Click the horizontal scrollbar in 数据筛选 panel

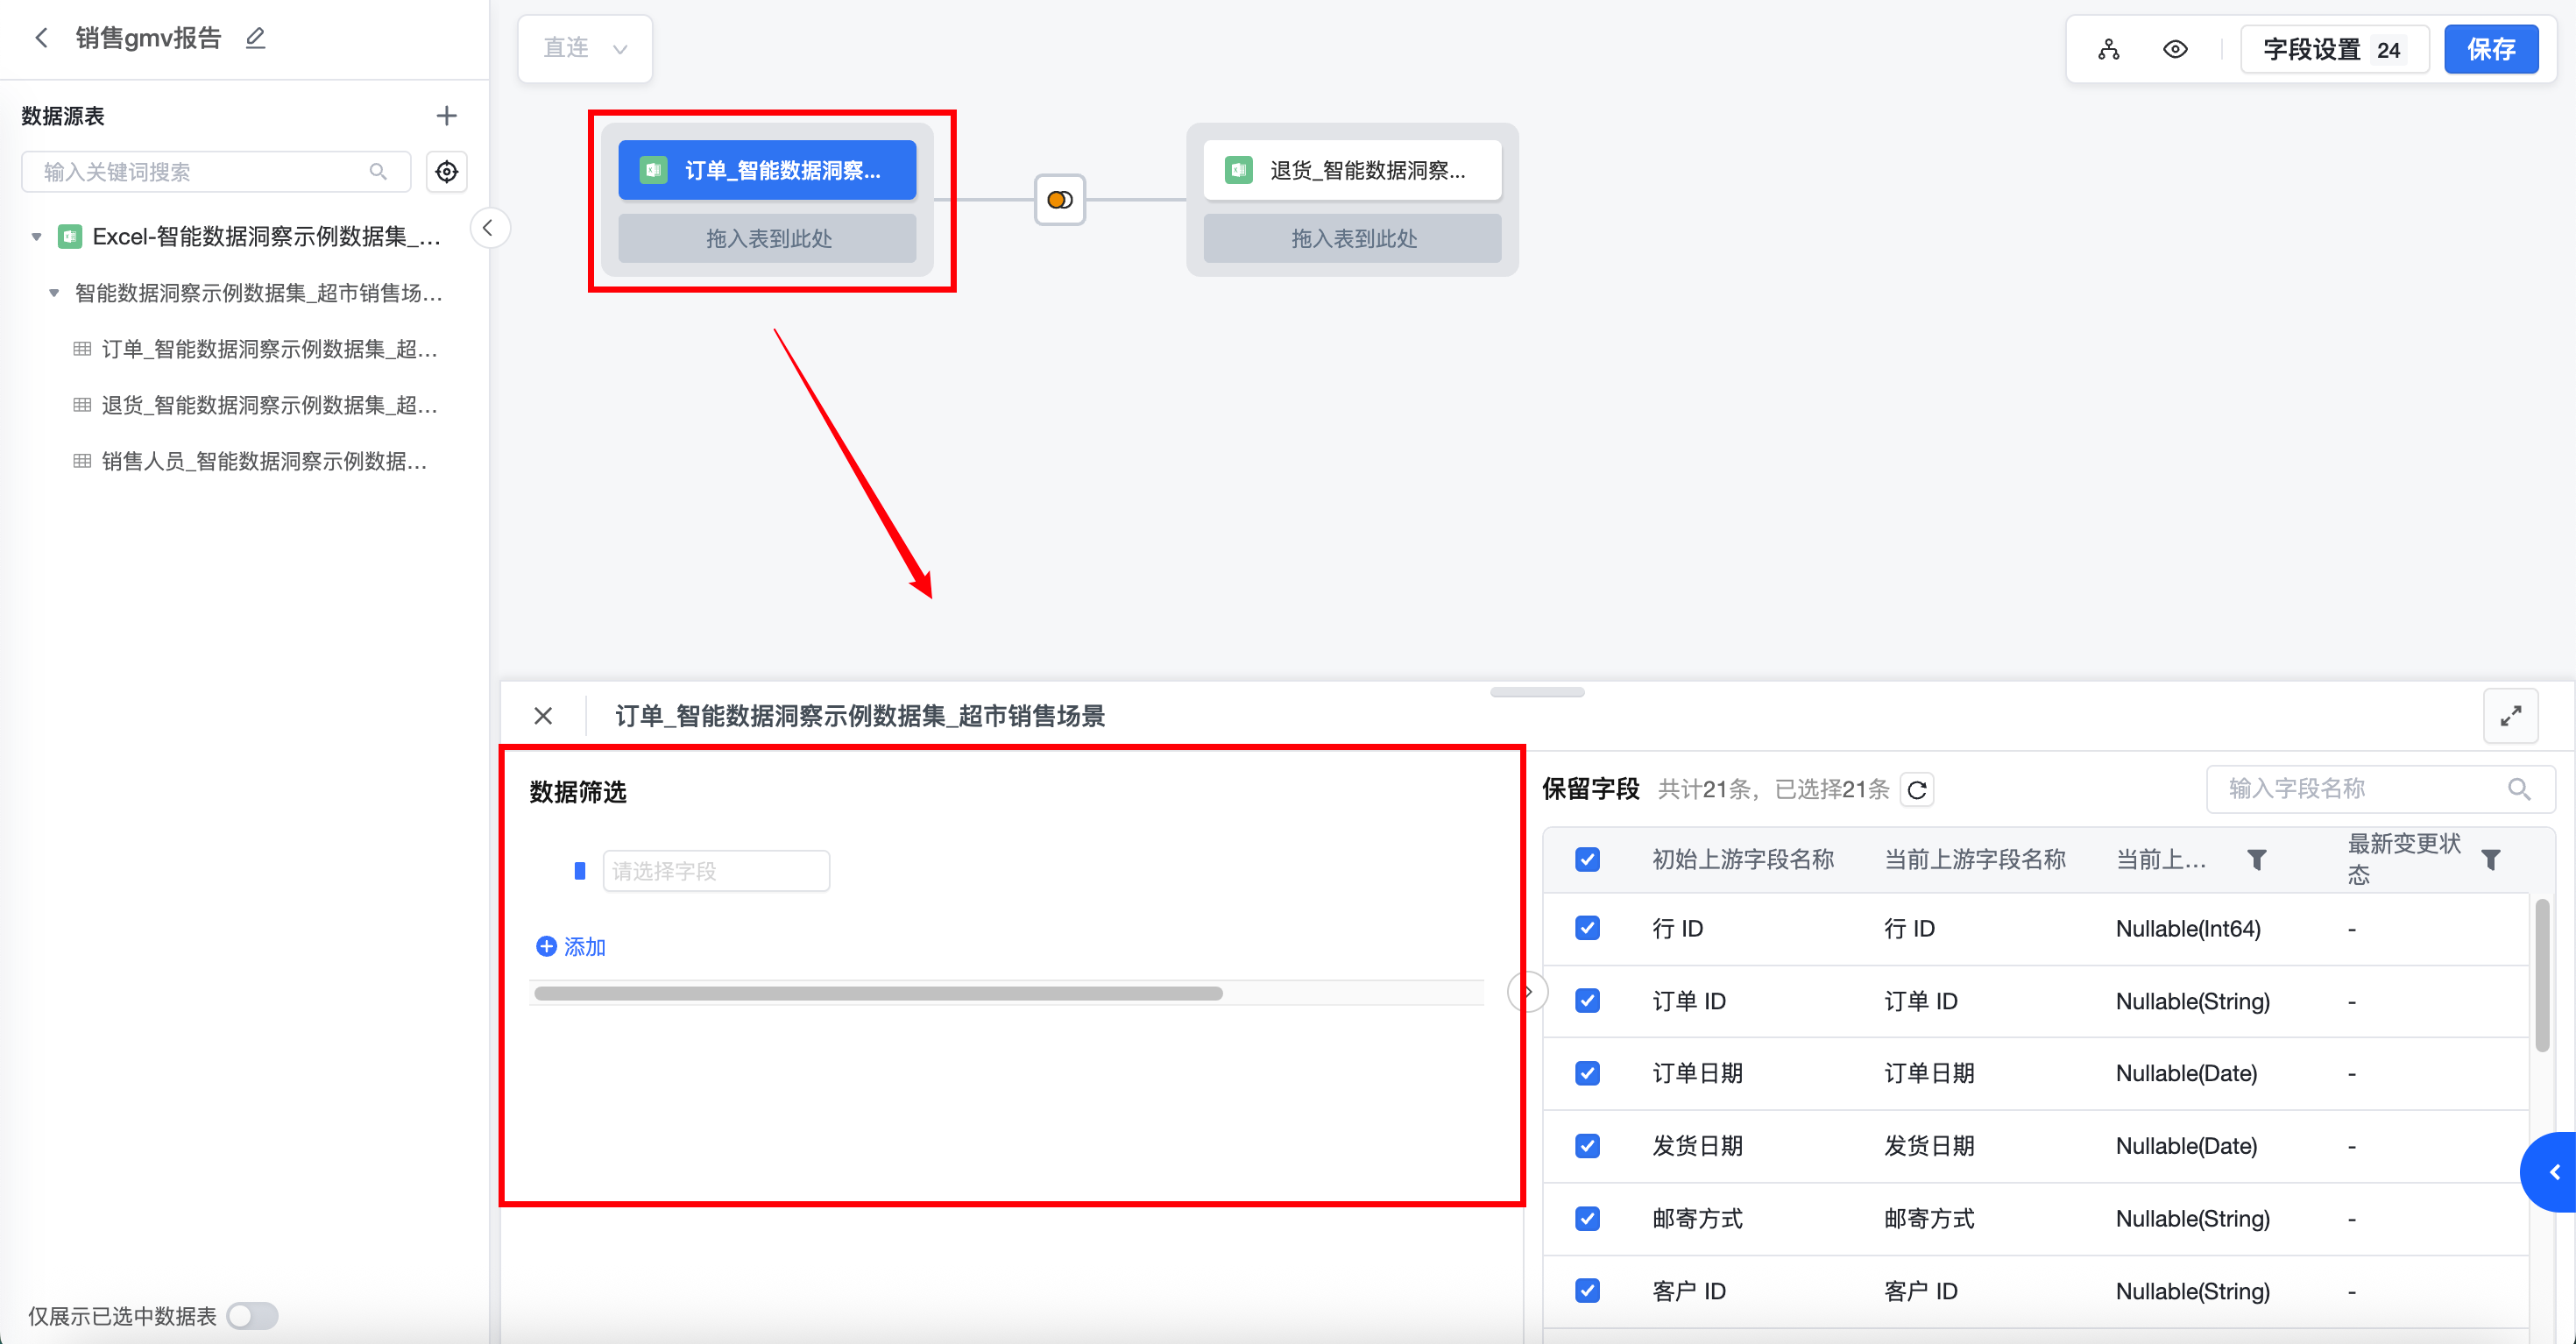(878, 993)
